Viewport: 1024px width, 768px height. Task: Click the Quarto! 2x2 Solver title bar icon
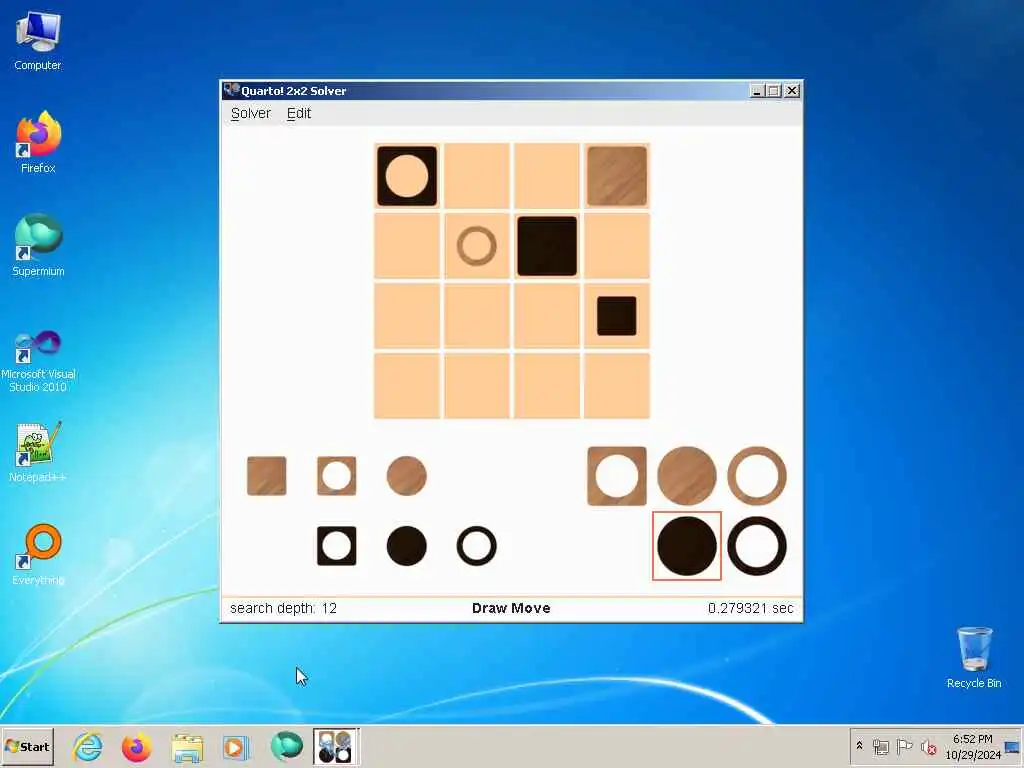(x=231, y=89)
